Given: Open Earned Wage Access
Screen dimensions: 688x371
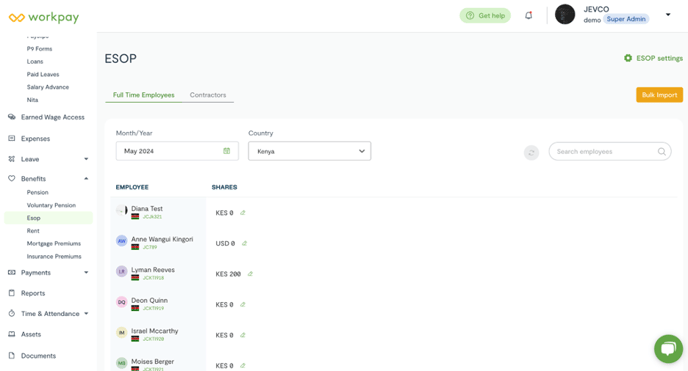Looking at the screenshot, I should pos(53,117).
